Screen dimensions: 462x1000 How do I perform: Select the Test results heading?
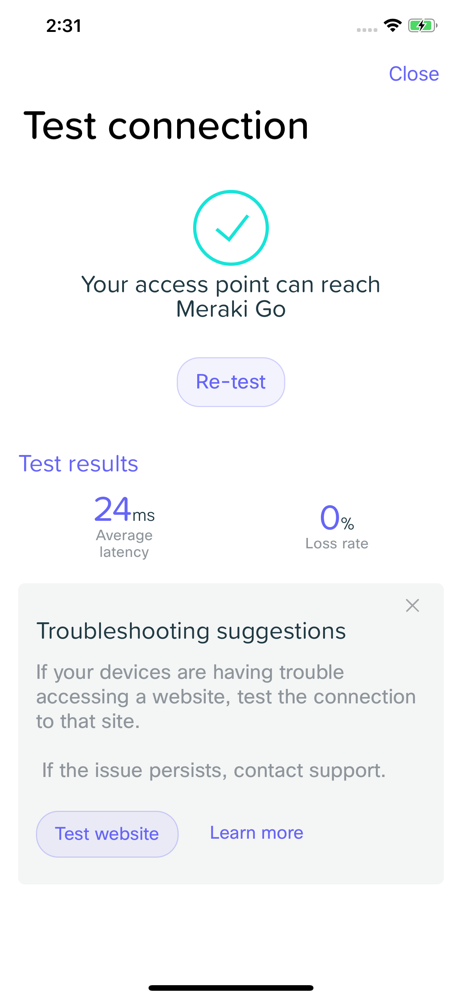[78, 464]
